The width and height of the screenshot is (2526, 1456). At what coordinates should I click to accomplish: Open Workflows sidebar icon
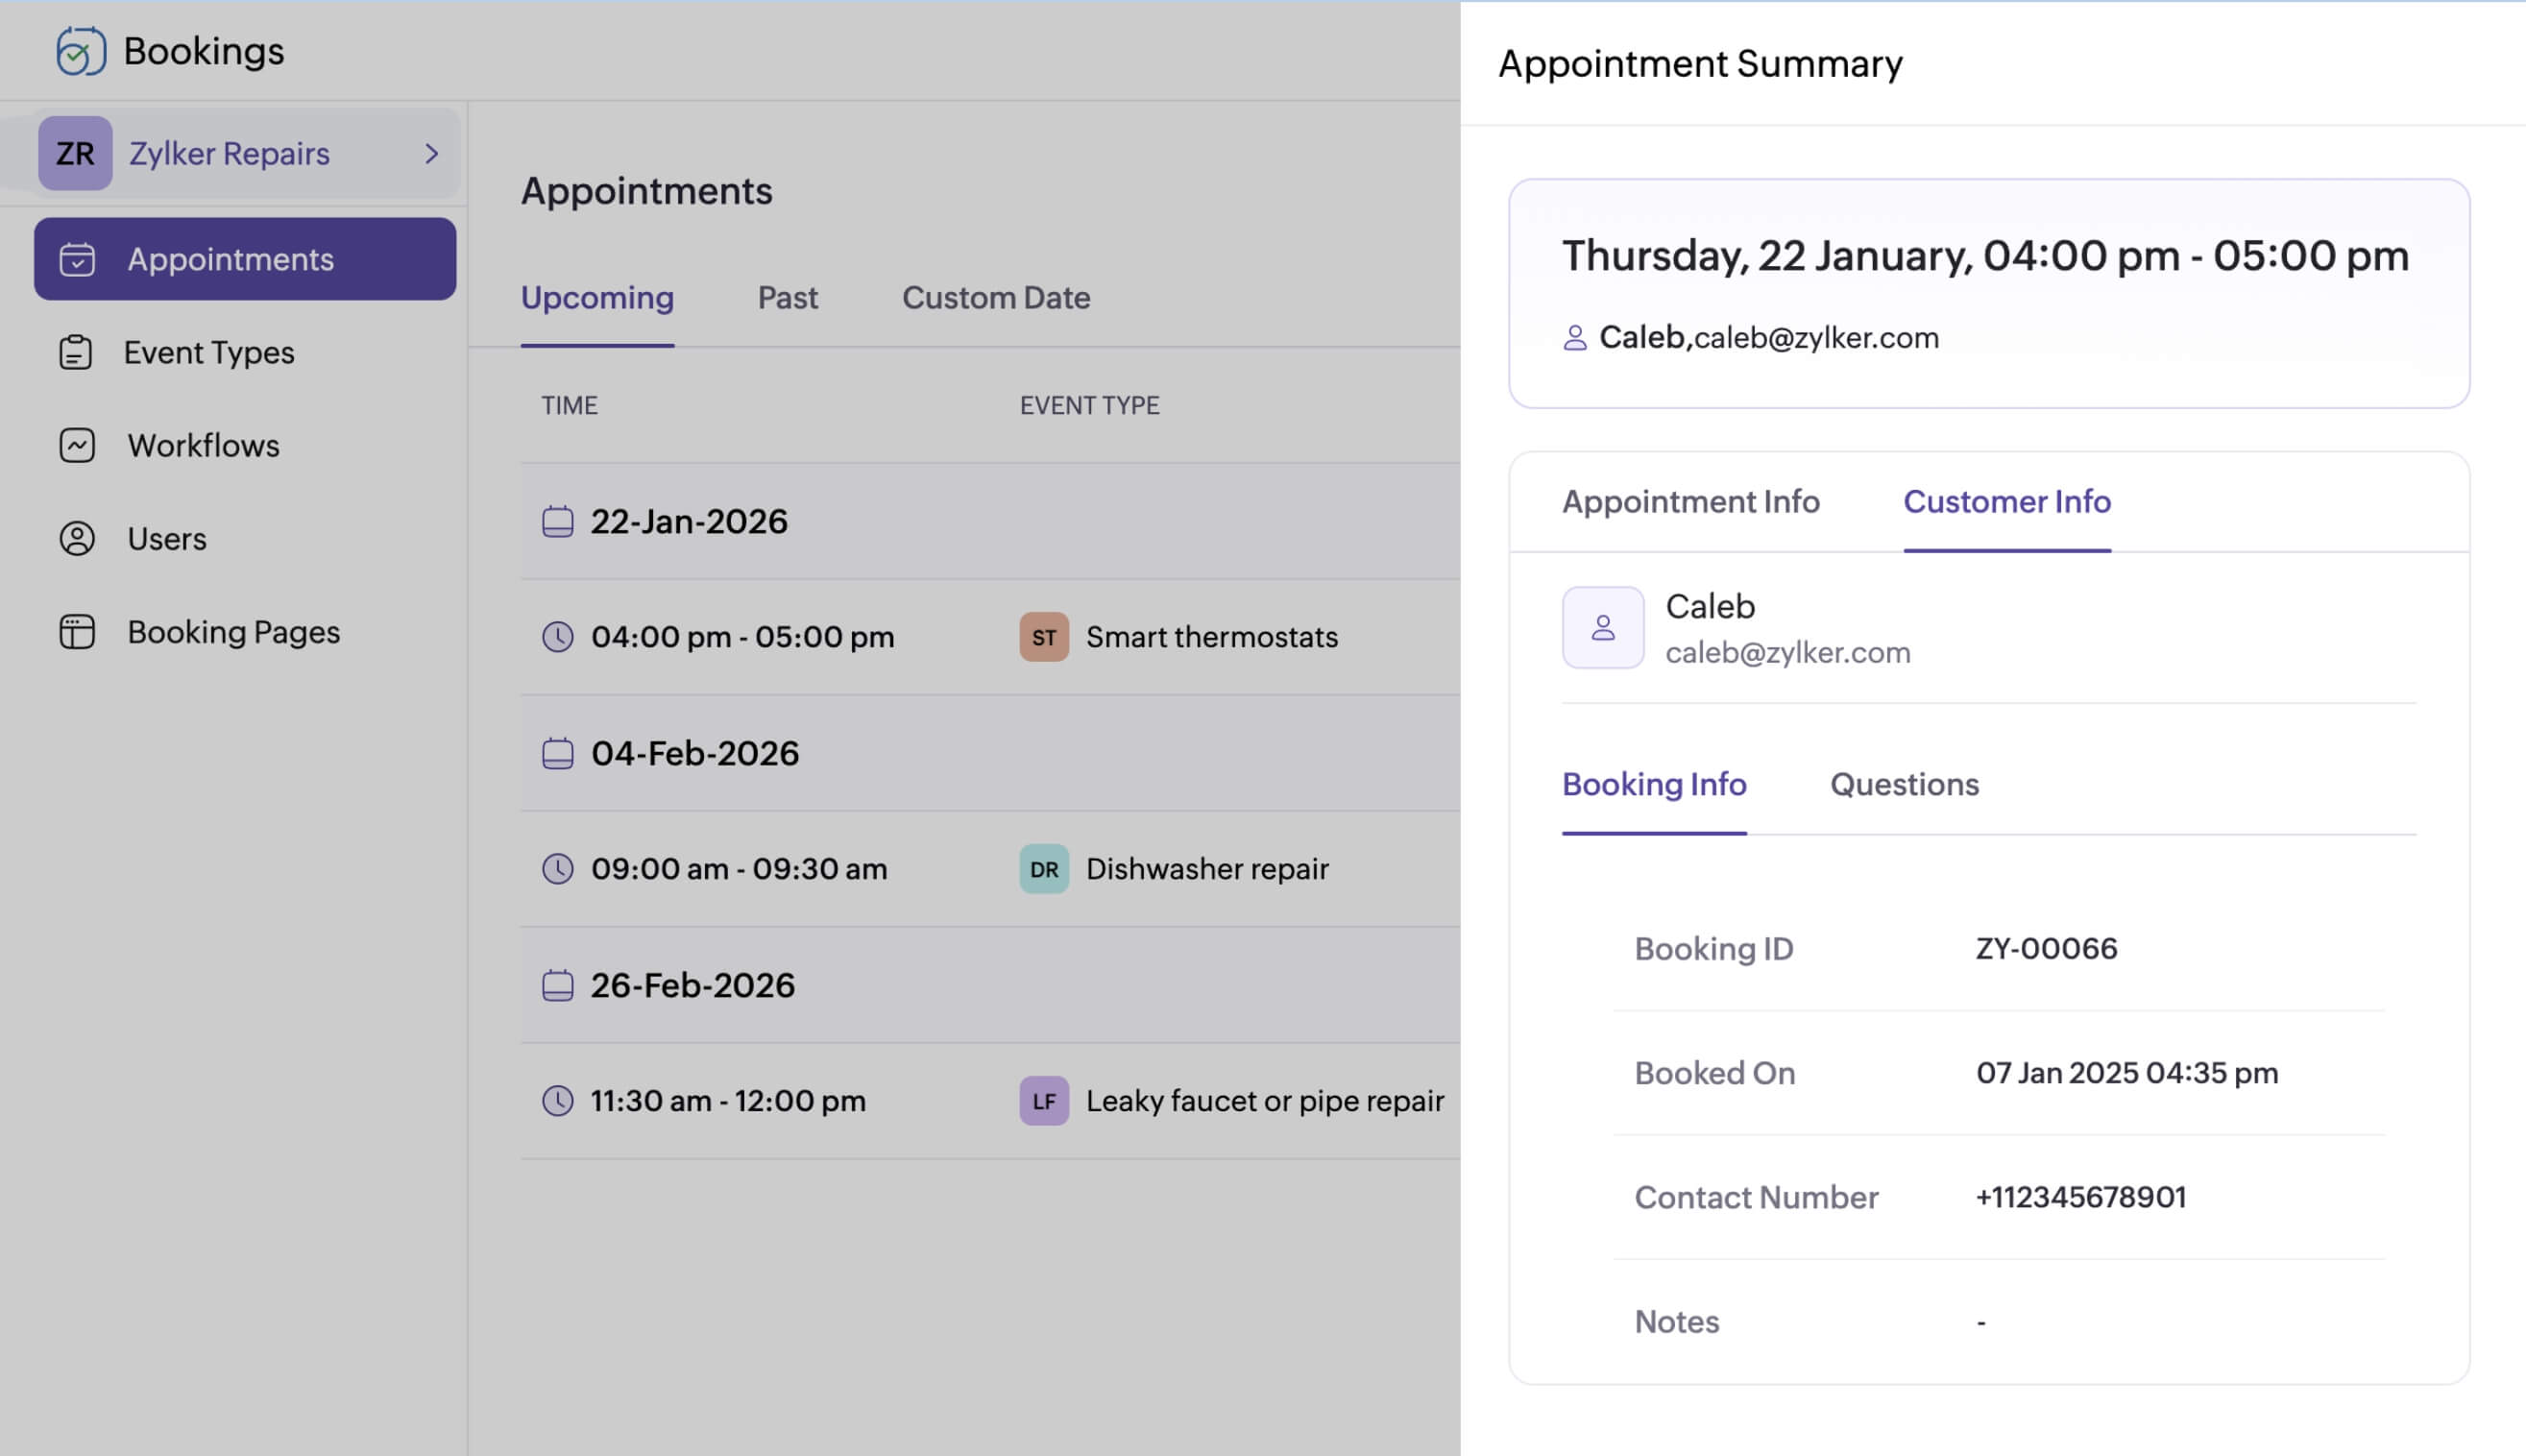(x=76, y=445)
